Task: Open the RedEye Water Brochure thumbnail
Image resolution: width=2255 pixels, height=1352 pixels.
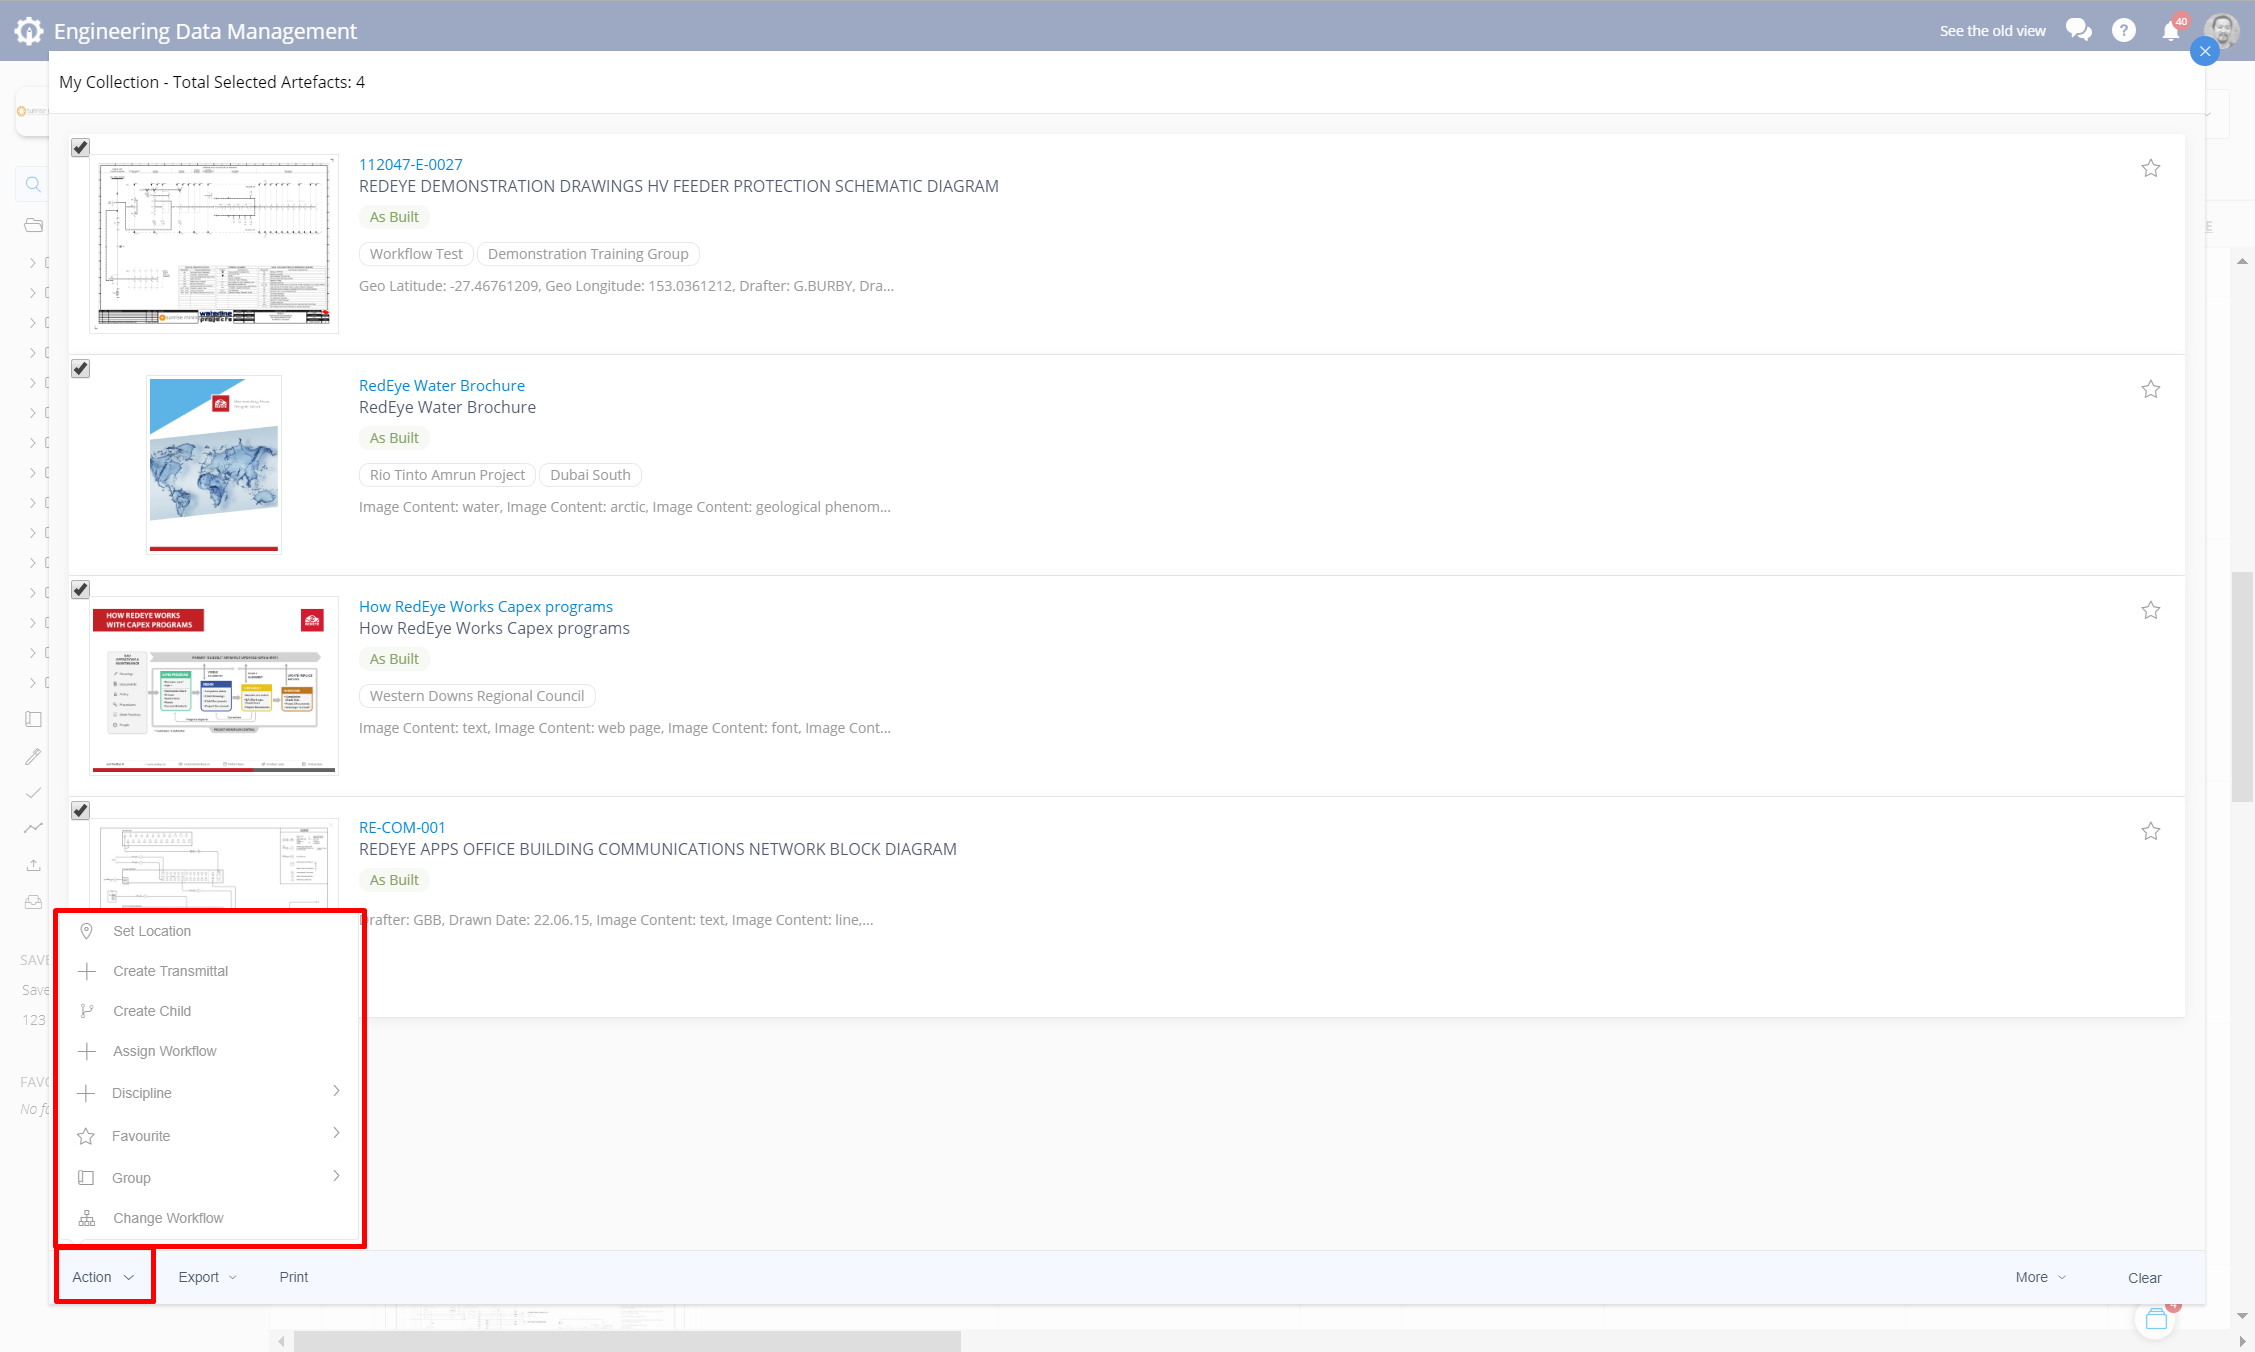Action: coord(214,465)
